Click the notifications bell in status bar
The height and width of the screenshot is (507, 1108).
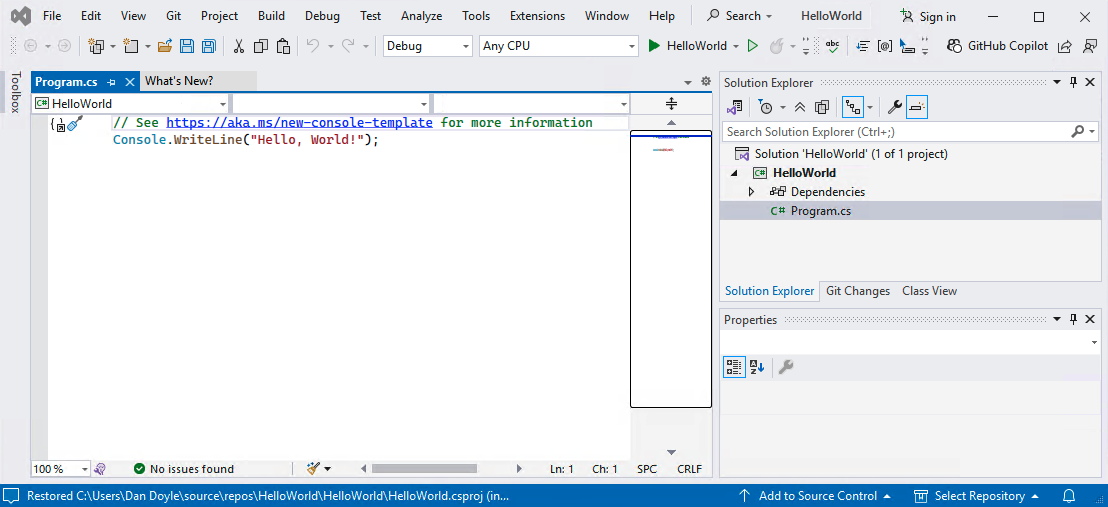point(1069,496)
